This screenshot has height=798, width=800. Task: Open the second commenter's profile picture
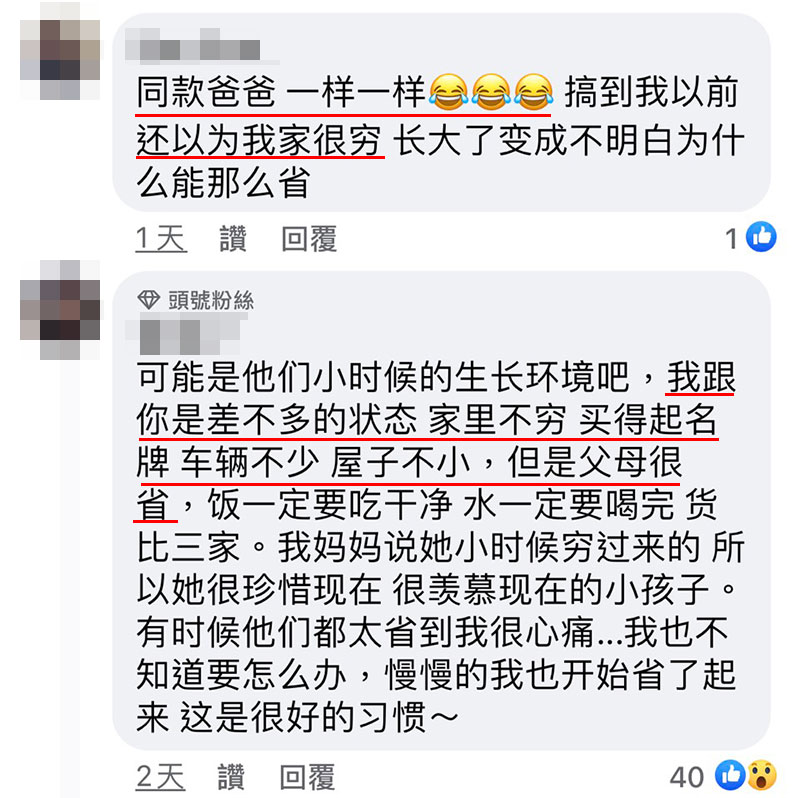coord(60,310)
